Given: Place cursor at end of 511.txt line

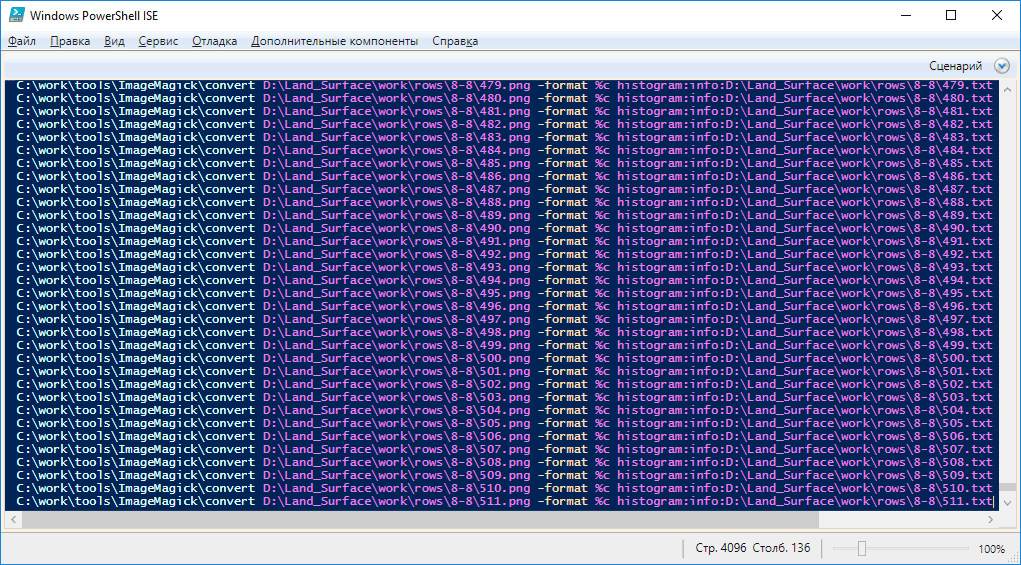Looking at the screenshot, I should 995,502.
